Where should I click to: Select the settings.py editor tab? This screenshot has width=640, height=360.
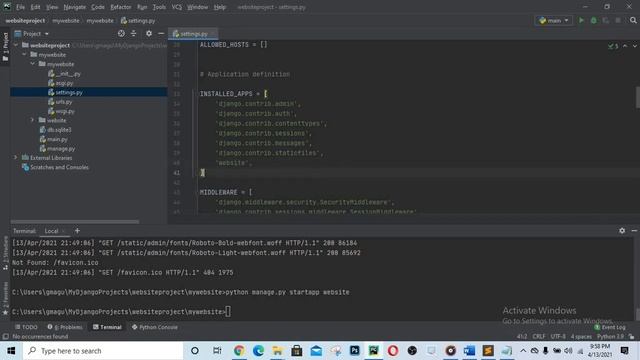click(193, 34)
